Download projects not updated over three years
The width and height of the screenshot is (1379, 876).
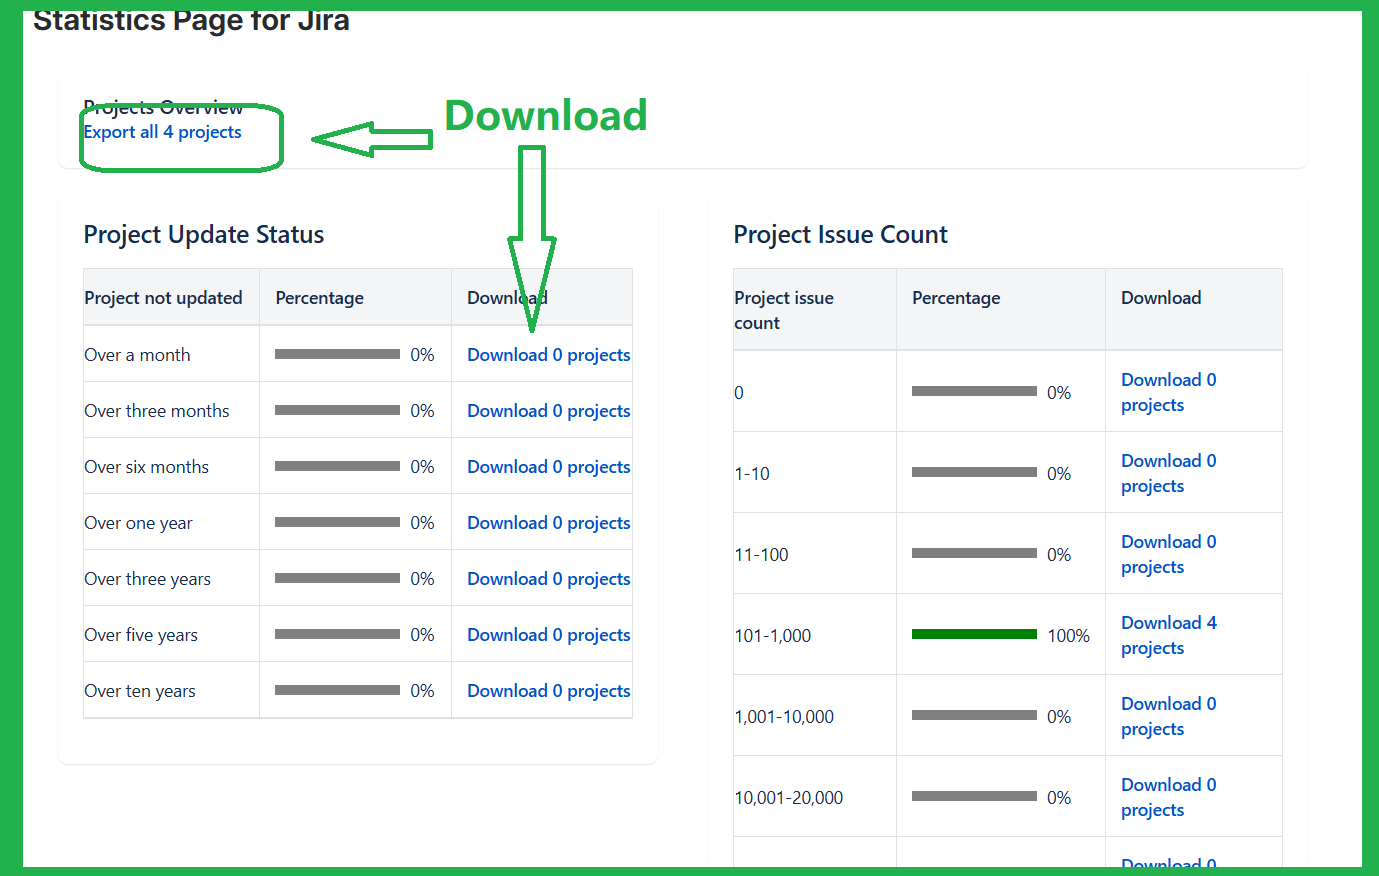point(549,579)
